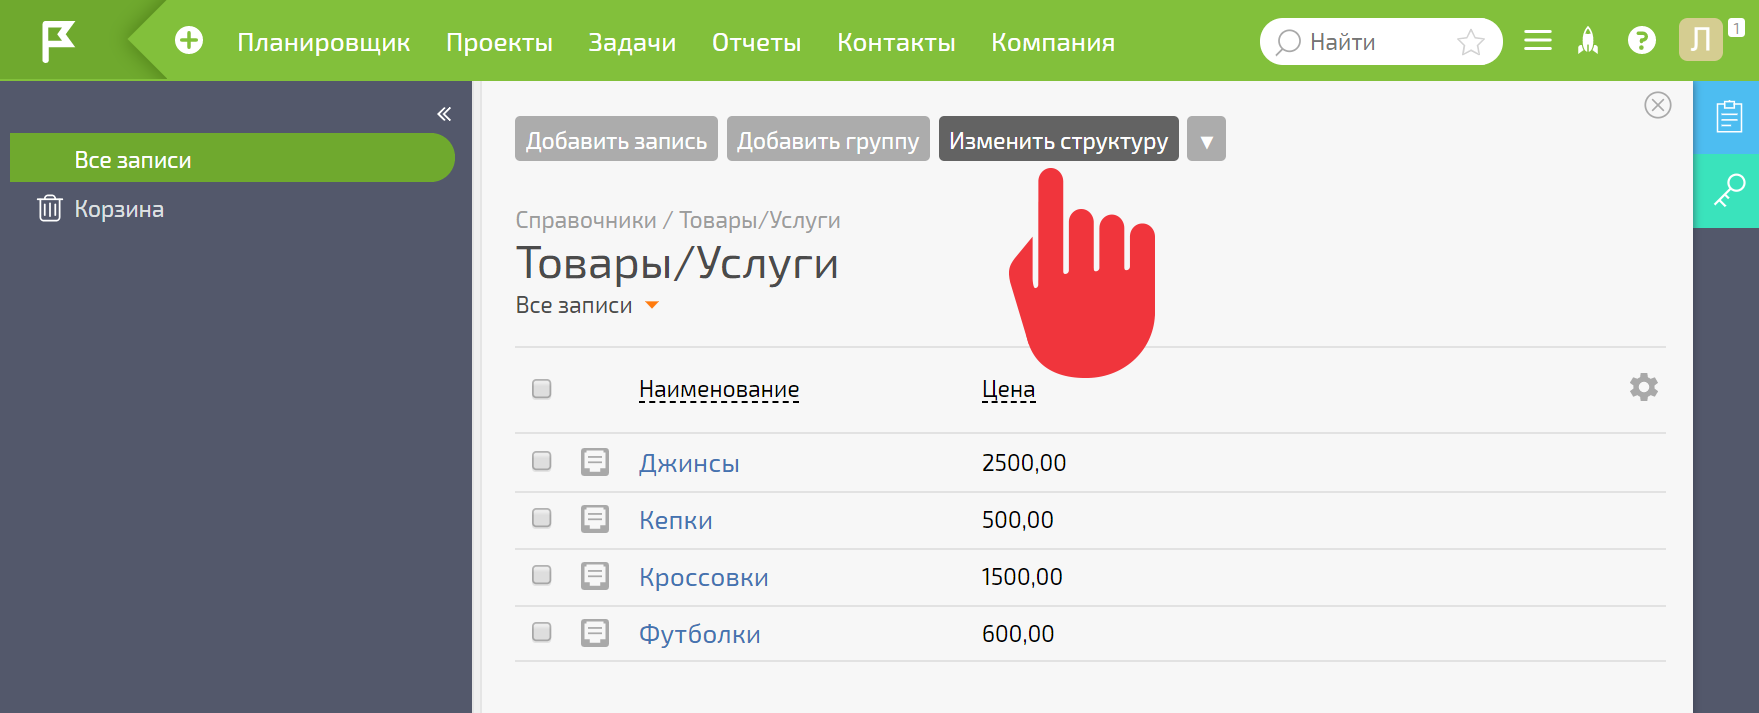This screenshot has height=713, width=1759.
Task: Click the Найти search field
Action: [x=1380, y=42]
